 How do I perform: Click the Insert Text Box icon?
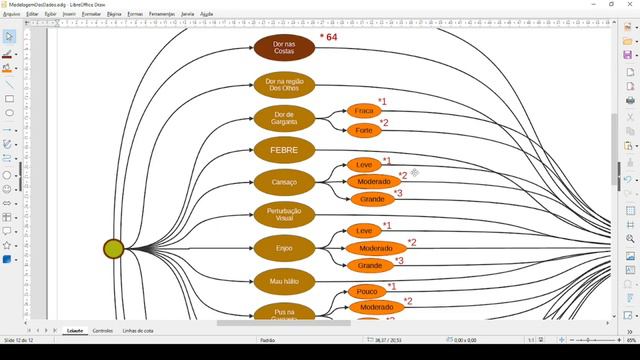point(630,270)
